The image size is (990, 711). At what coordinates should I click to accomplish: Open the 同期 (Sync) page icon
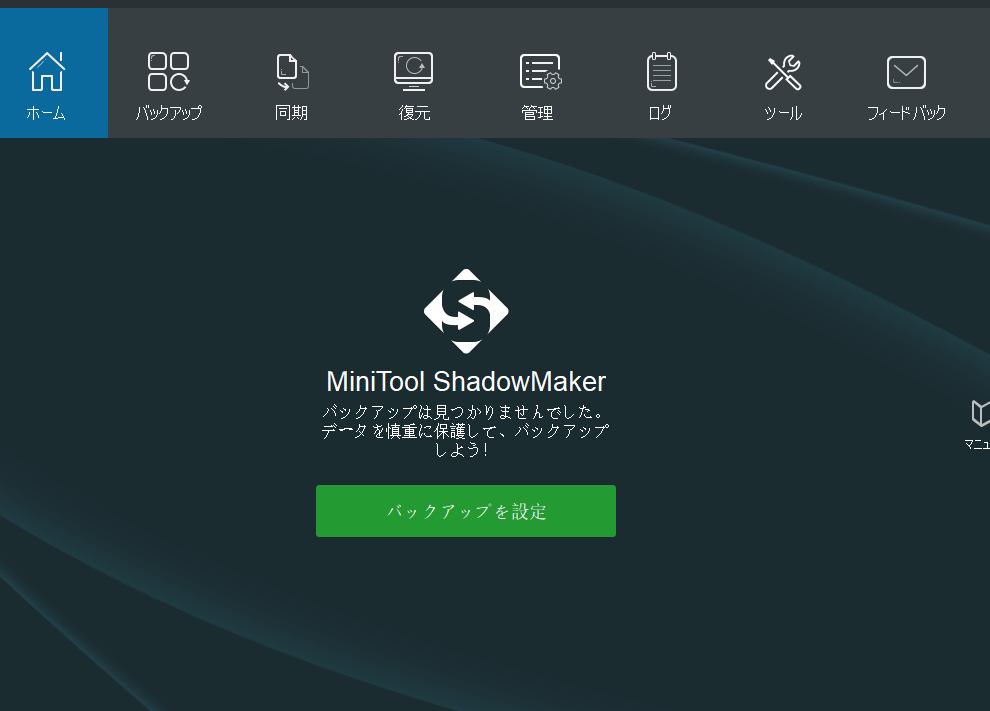pyautogui.click(x=292, y=72)
